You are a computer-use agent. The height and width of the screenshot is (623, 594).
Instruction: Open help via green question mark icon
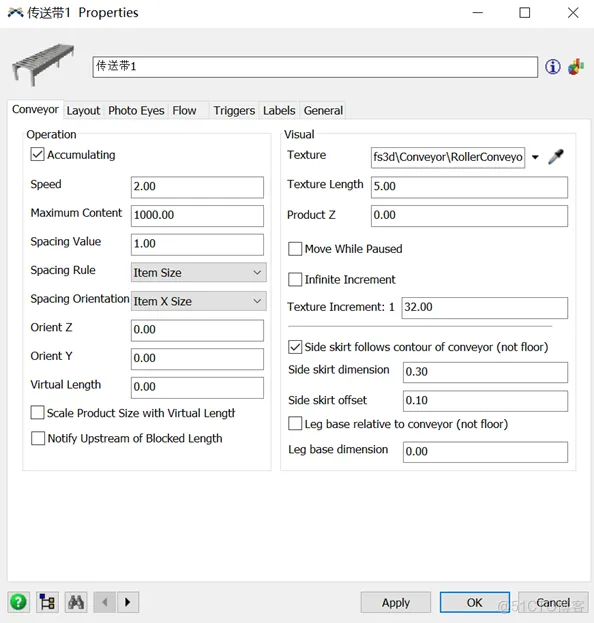click(x=18, y=602)
